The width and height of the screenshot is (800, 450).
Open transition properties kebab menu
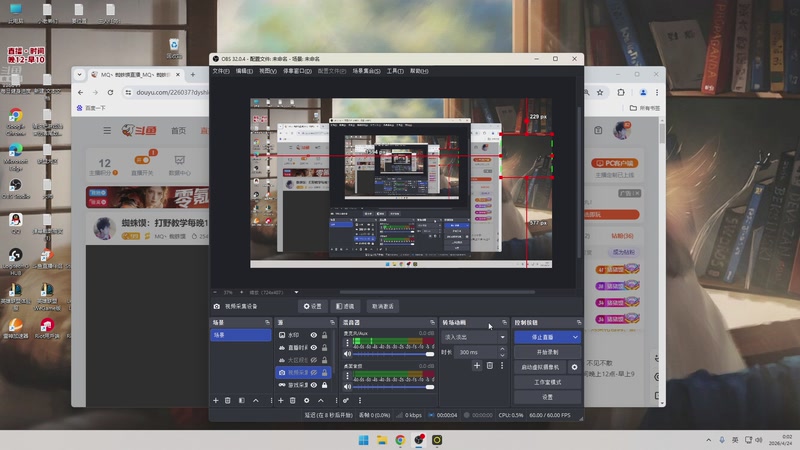click(x=502, y=365)
